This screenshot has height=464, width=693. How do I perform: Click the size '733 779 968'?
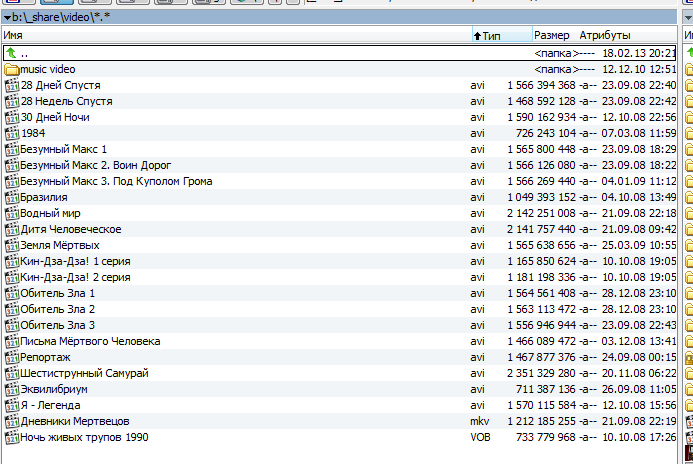click(x=546, y=437)
